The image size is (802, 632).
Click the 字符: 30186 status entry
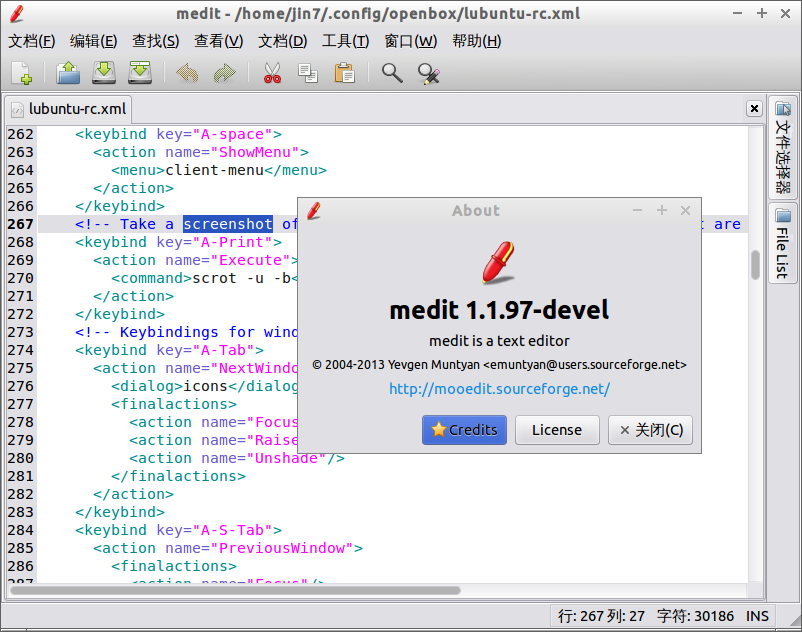[x=696, y=616]
